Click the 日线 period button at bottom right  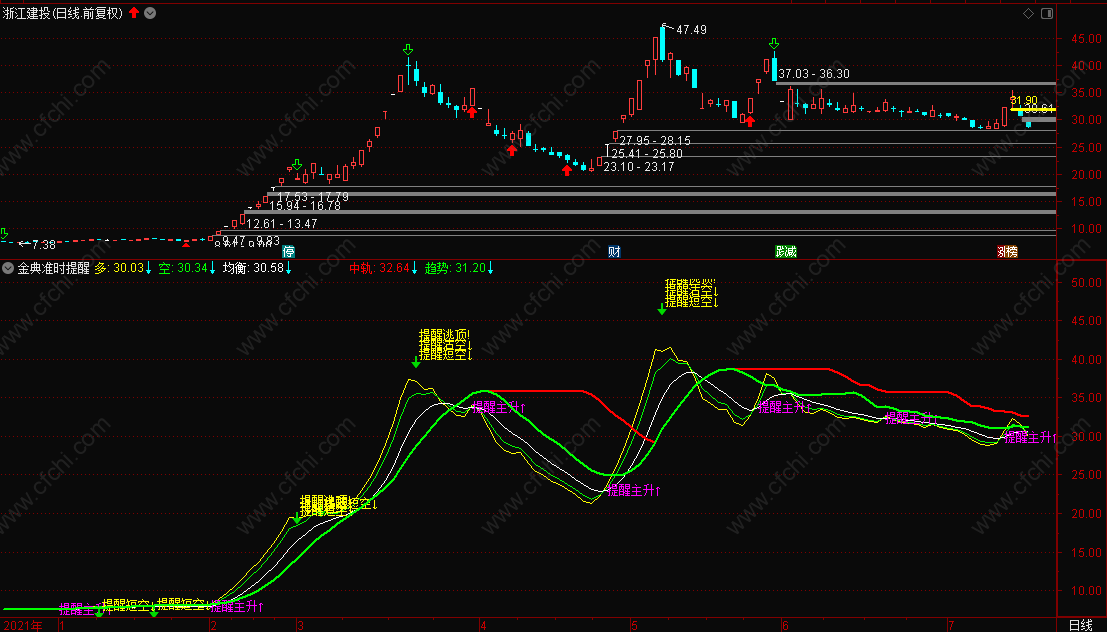point(1081,625)
